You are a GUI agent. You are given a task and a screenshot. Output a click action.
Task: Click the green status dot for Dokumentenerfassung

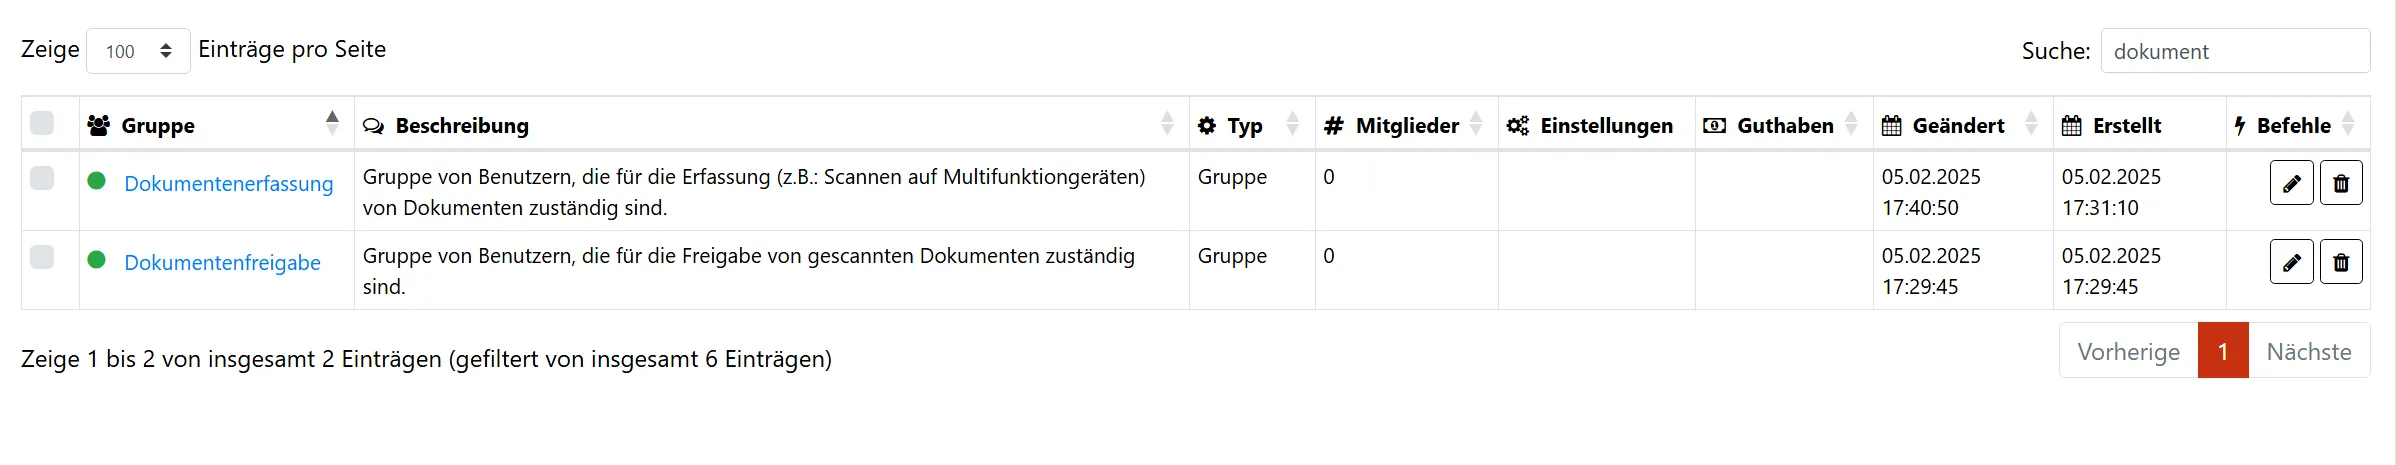97,181
